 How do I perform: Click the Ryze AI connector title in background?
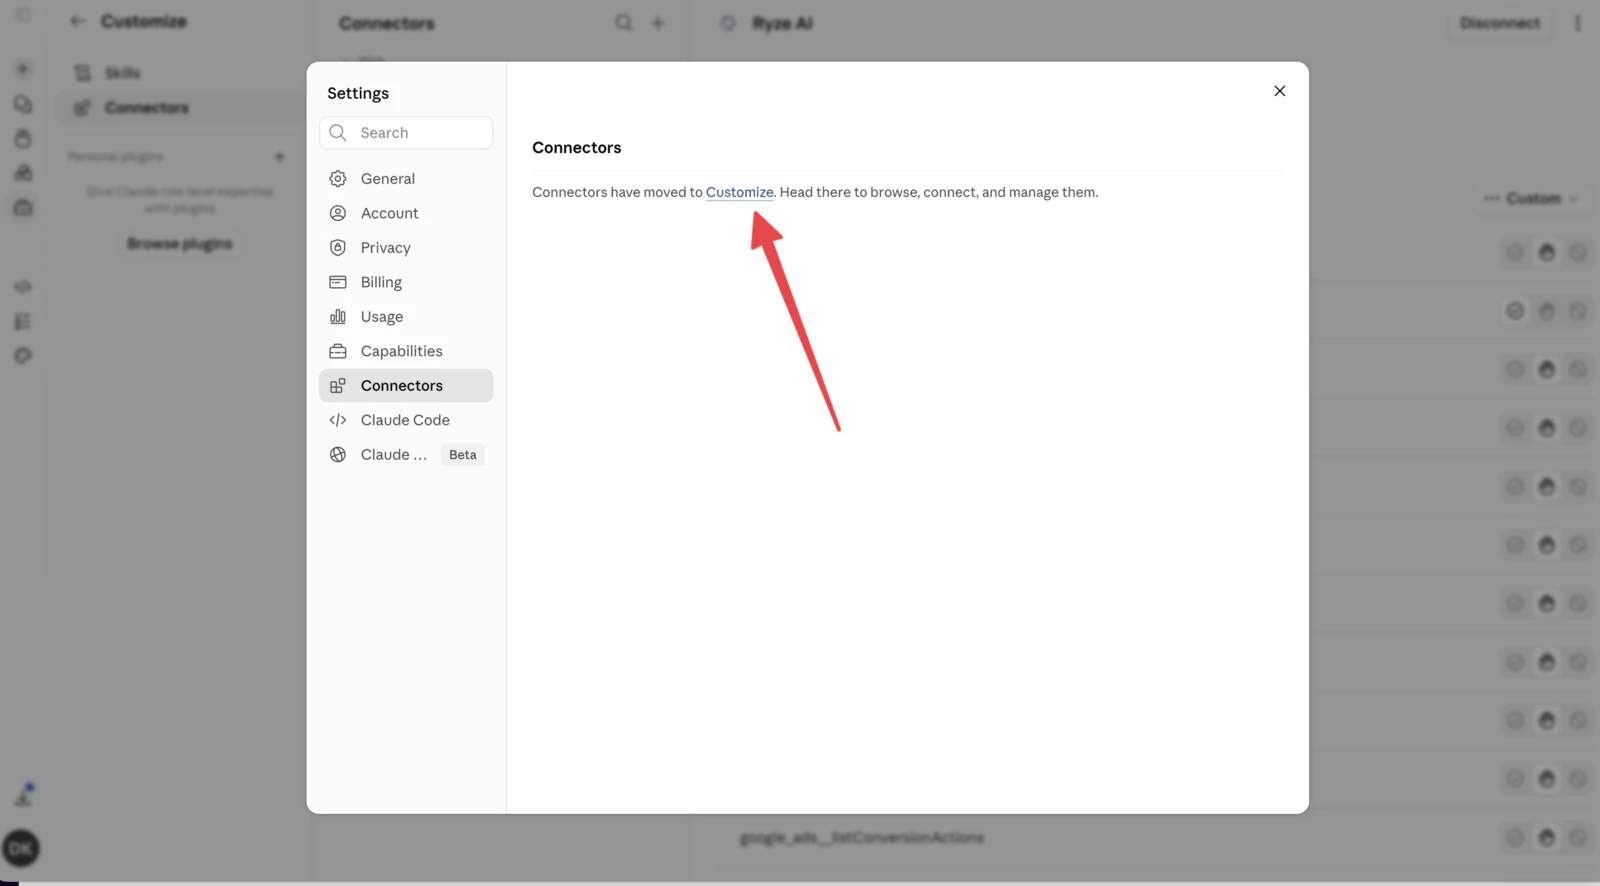[782, 23]
